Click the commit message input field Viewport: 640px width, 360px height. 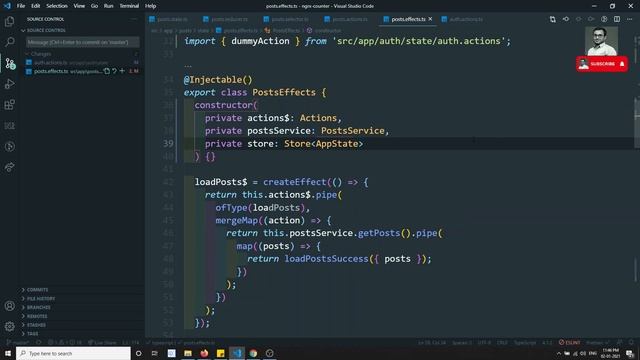(83, 42)
